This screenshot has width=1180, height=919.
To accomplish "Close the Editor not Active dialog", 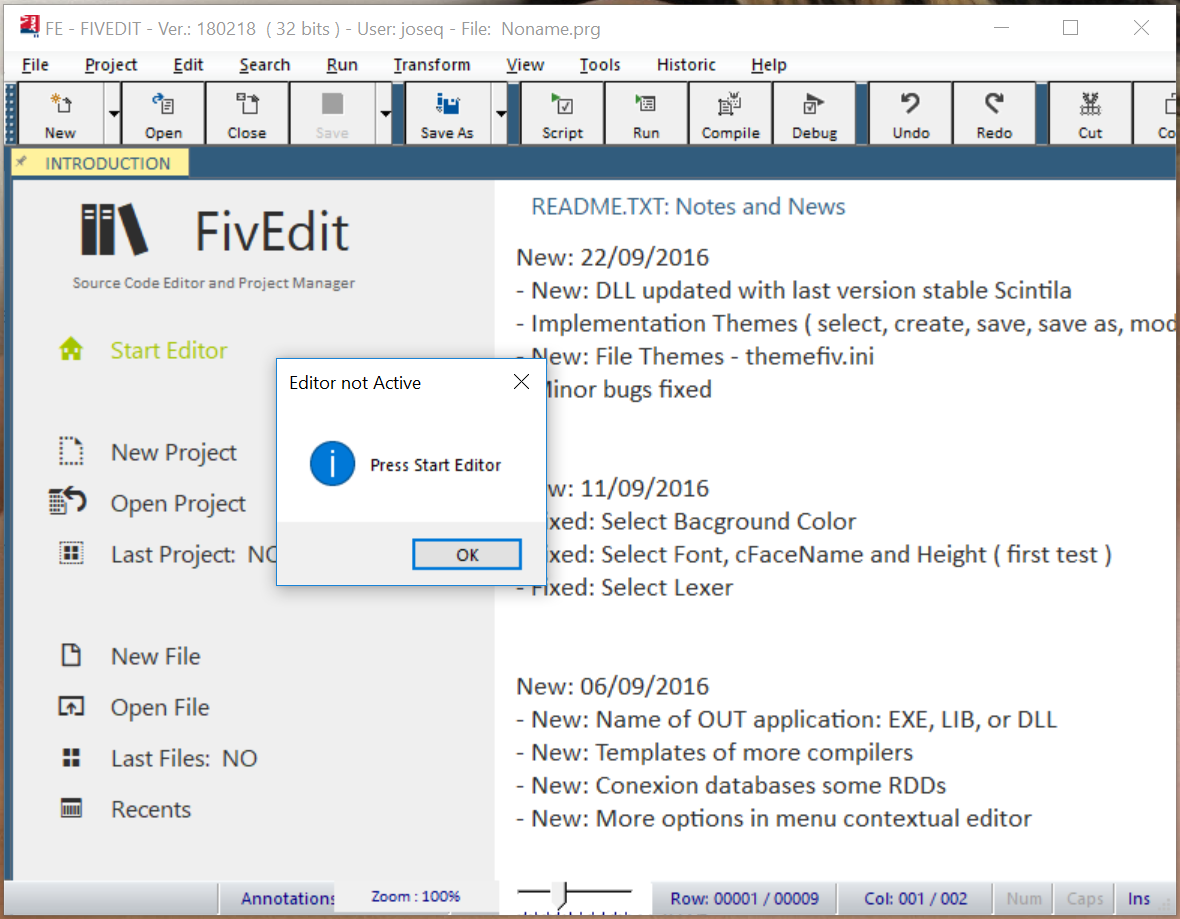I will [x=521, y=382].
